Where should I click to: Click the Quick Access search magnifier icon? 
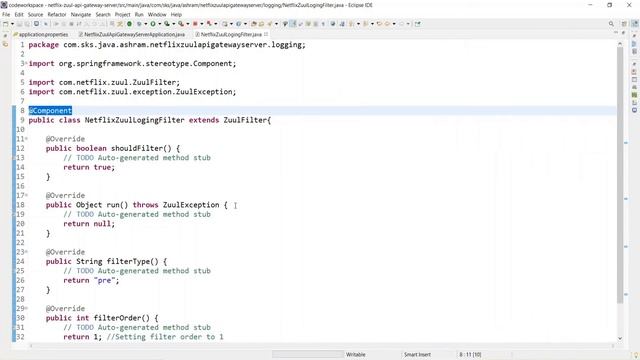click(x=611, y=24)
